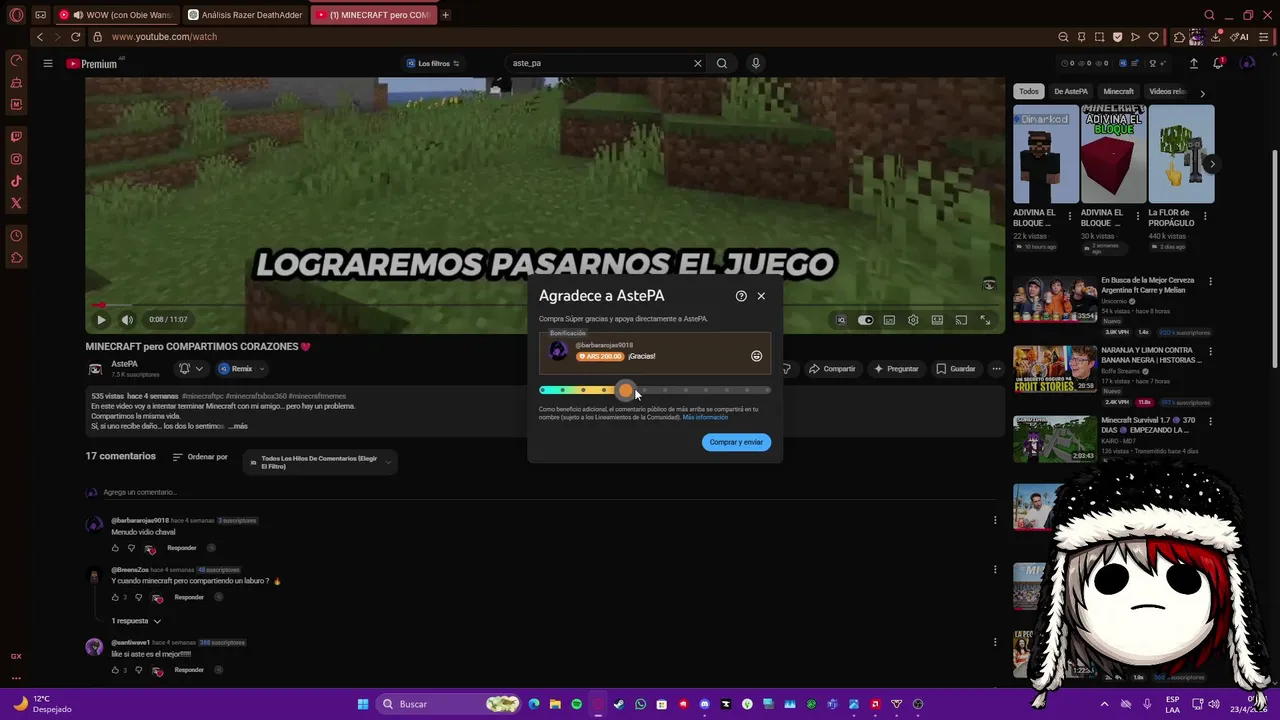Image resolution: width=1280 pixels, height=720 pixels.
Task: Click the Compartir button
Action: pos(832,369)
